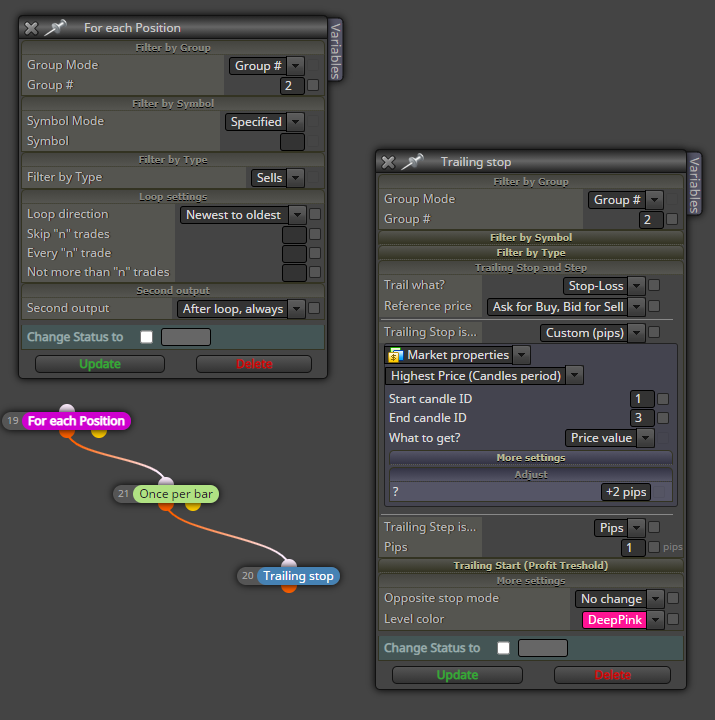Toggle checkbox next to Not more than "n" trades
715x720 pixels.
click(x=315, y=272)
